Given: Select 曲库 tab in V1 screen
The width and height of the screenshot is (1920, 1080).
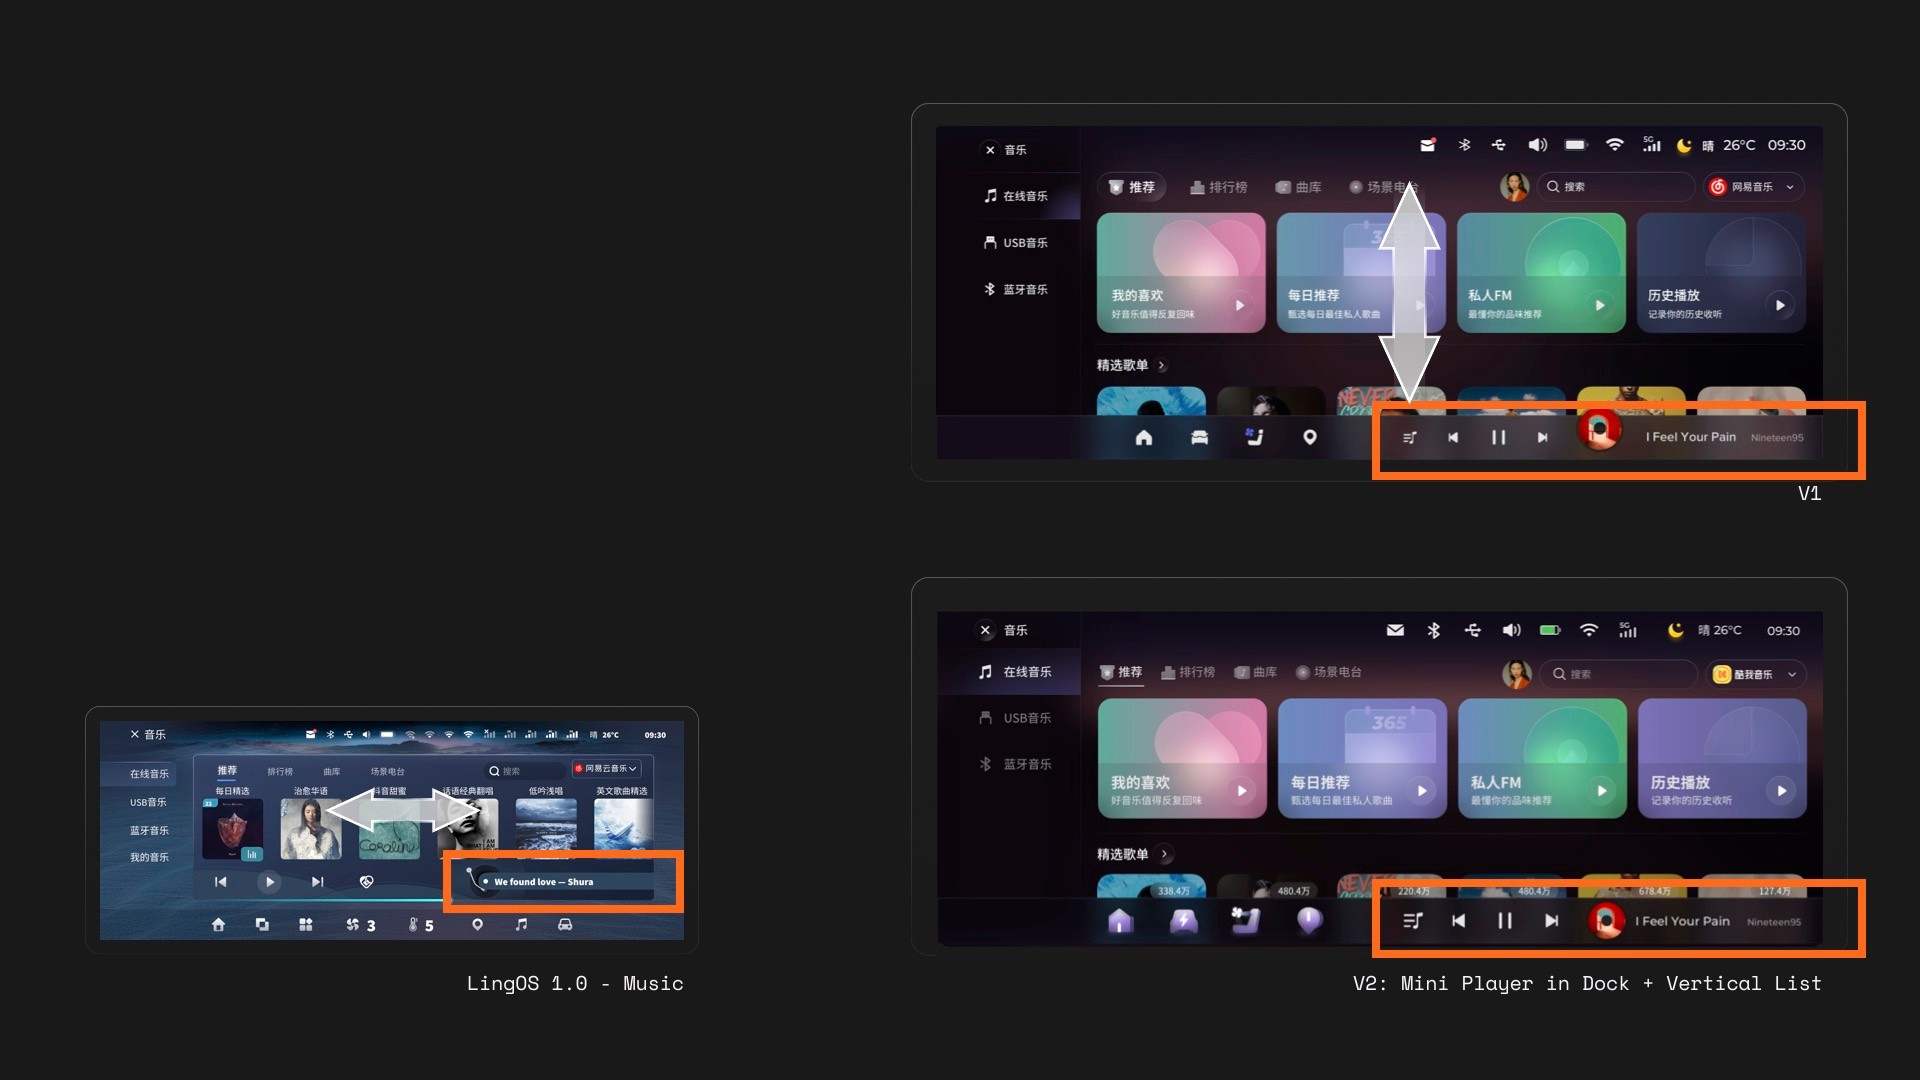Looking at the screenshot, I should pyautogui.click(x=1299, y=187).
